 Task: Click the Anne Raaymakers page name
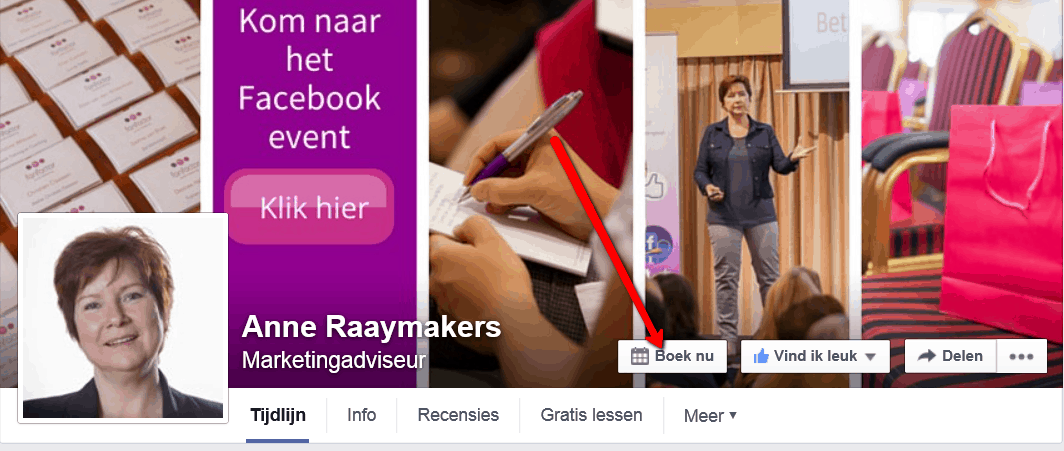[x=371, y=328]
